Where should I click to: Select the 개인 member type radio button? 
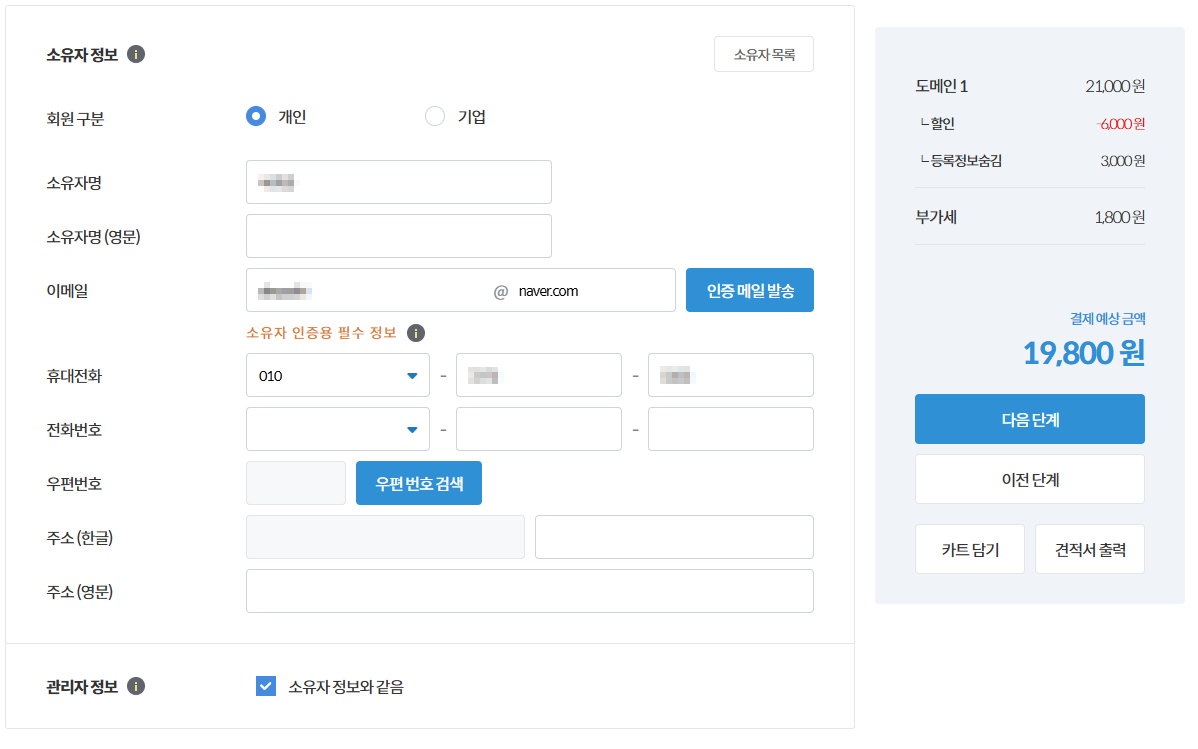click(x=256, y=116)
